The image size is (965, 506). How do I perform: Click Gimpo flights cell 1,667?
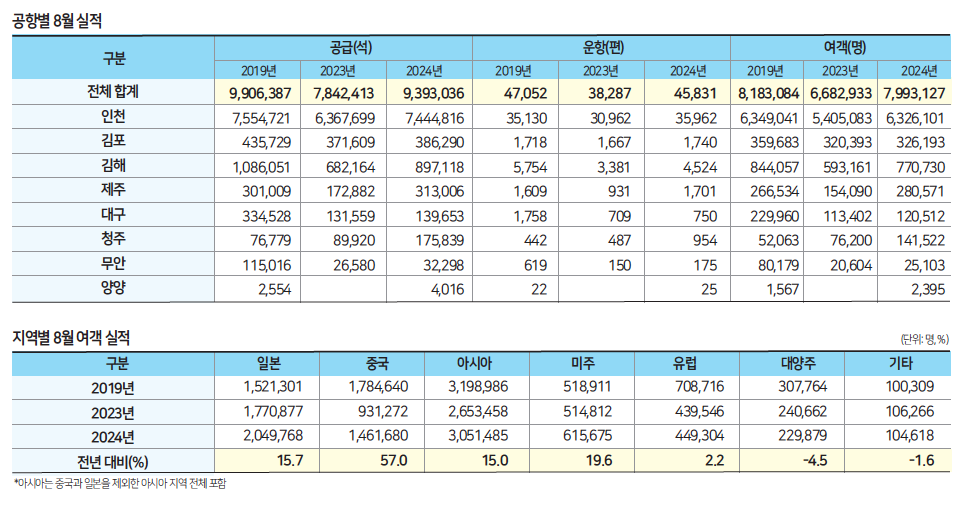click(614, 143)
